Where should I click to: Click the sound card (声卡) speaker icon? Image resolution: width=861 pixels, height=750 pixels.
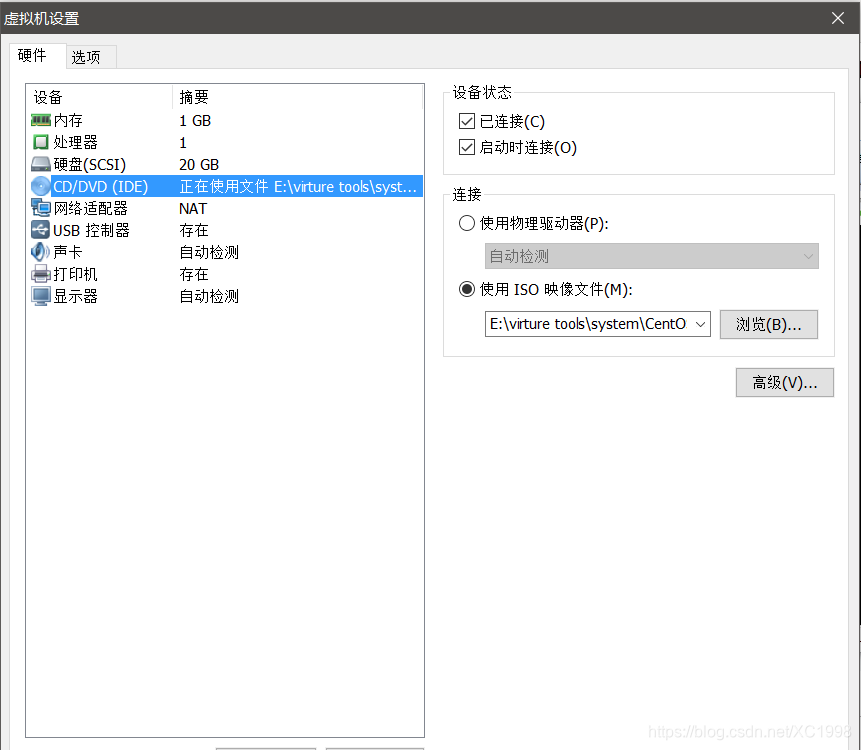pyautogui.click(x=41, y=252)
